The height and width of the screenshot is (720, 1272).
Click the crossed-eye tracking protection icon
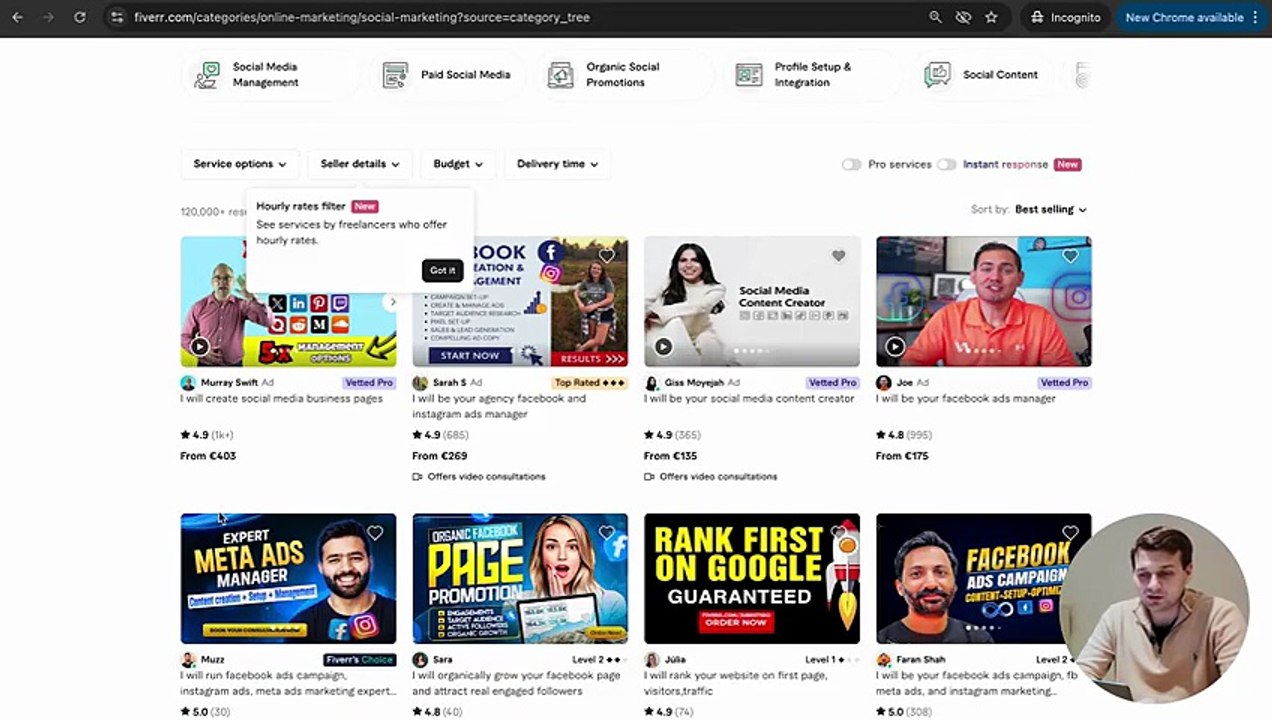tap(963, 17)
